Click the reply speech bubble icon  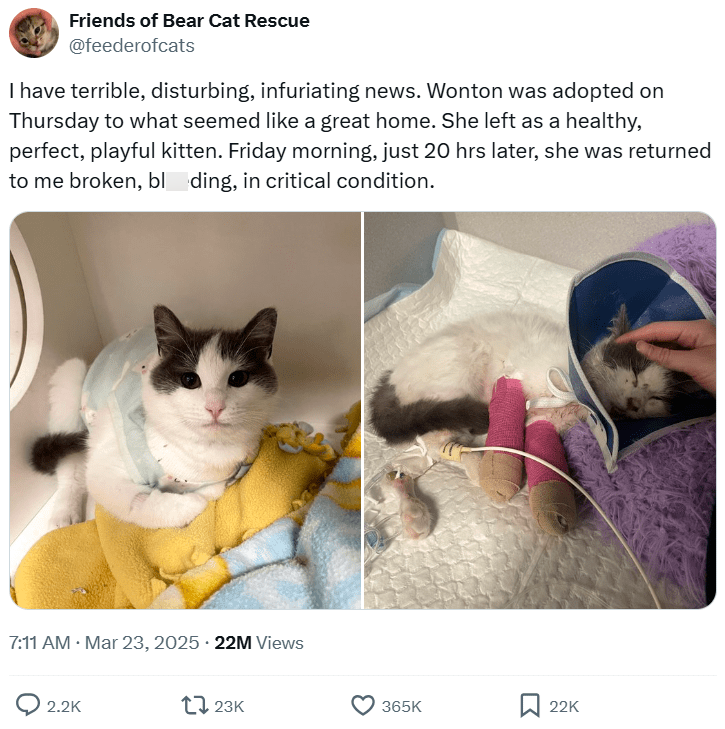point(28,705)
